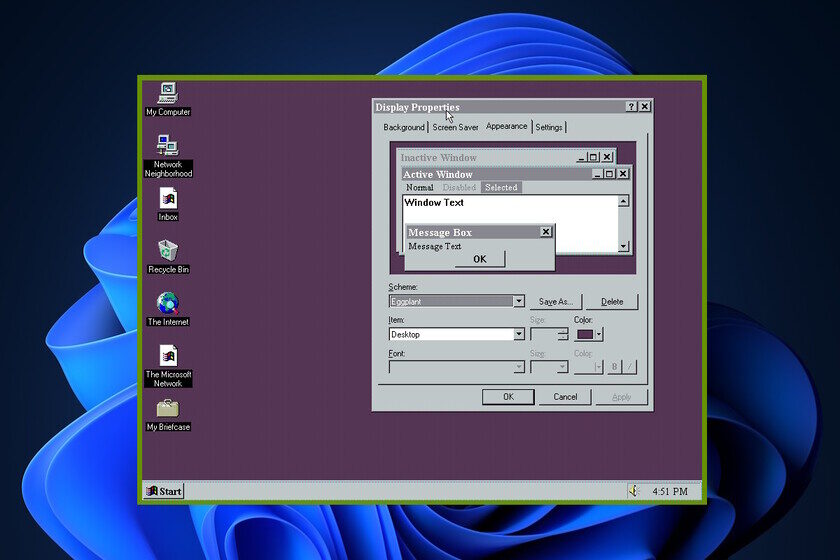Toggle the Italic font button

[630, 367]
